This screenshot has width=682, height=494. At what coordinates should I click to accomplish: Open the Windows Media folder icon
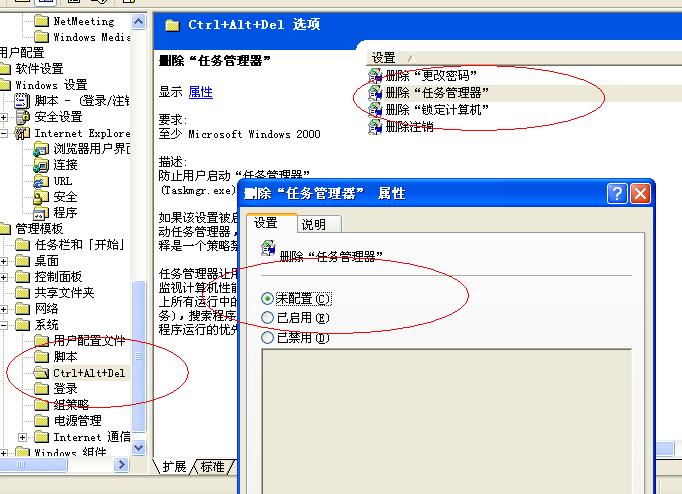[41, 37]
